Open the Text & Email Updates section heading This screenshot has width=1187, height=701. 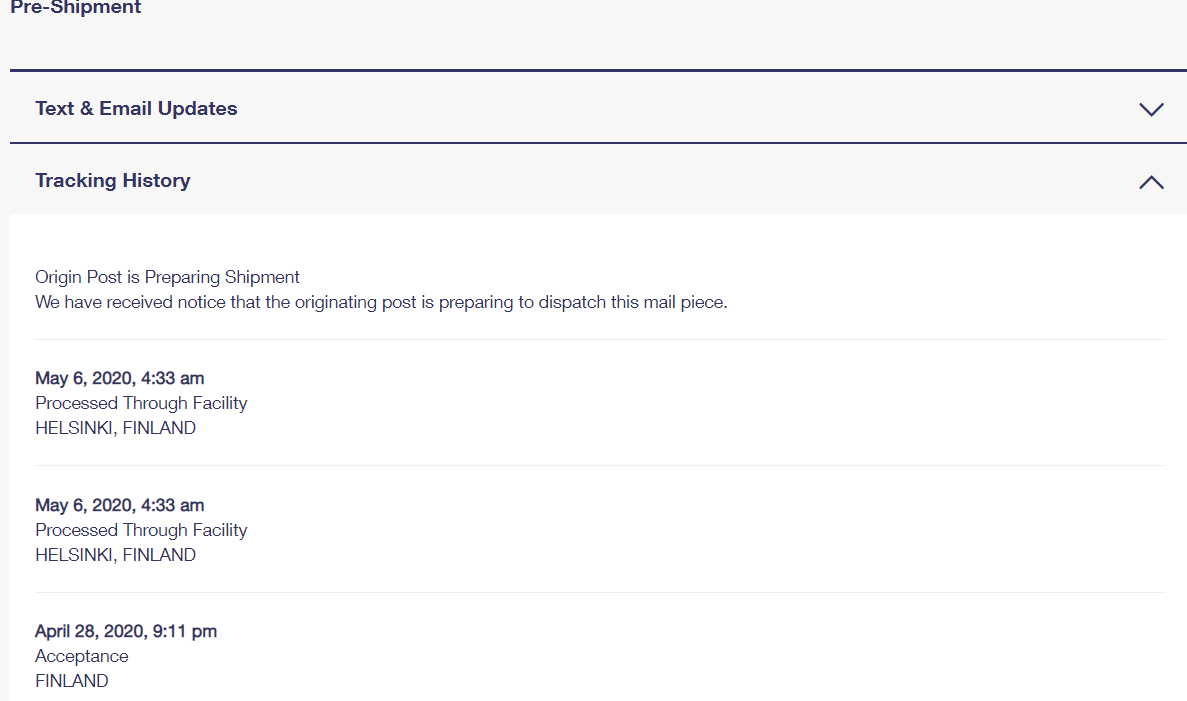pyautogui.click(x=136, y=108)
